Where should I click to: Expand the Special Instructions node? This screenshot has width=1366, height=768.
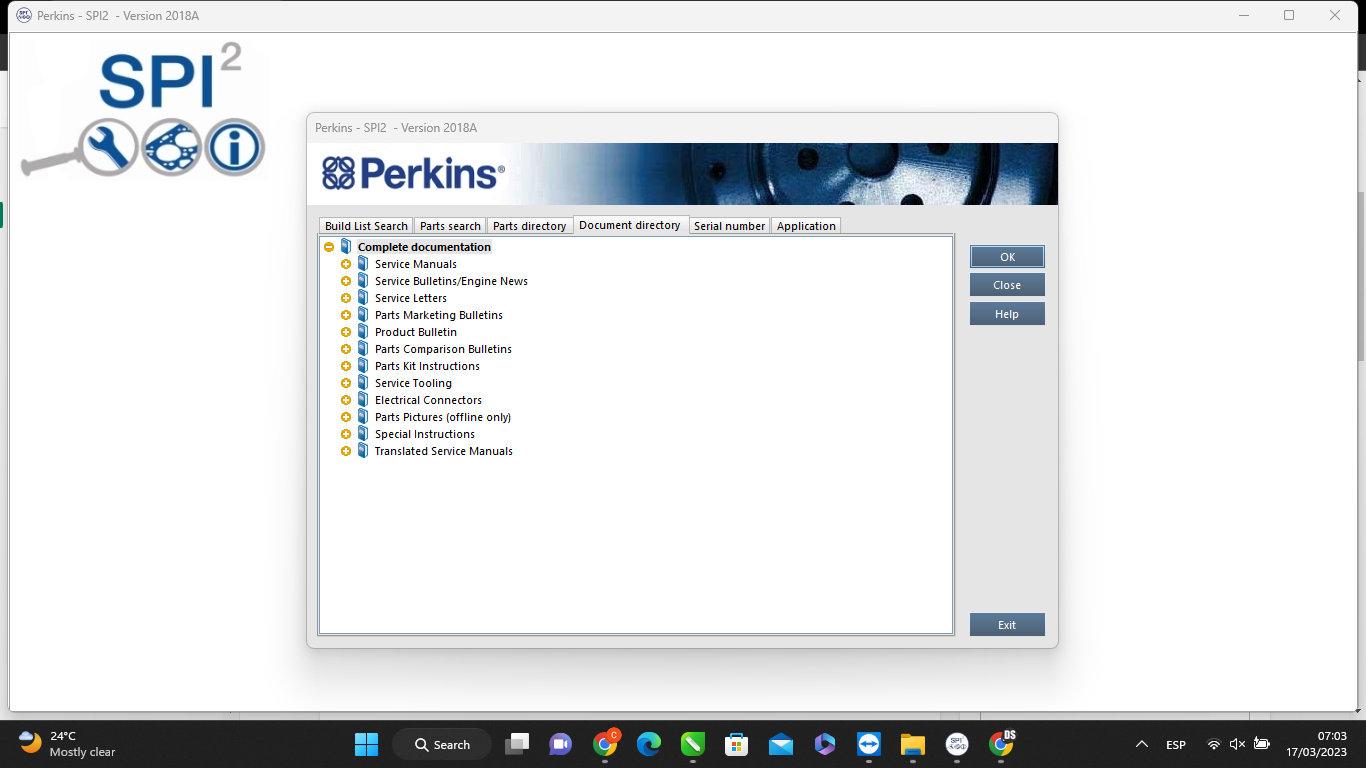[346, 433]
